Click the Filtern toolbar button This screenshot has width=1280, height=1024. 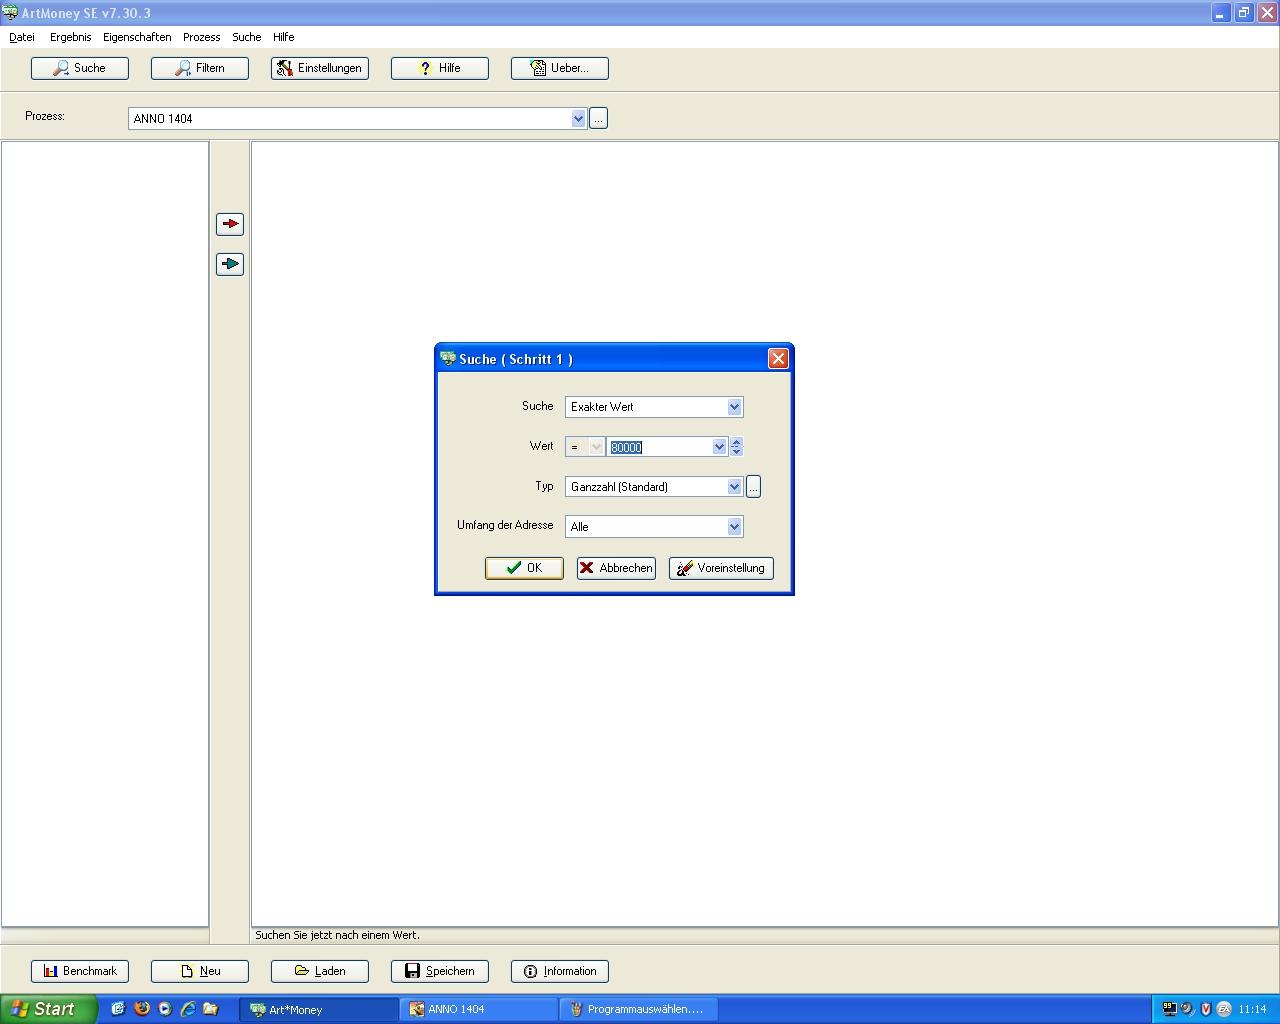[200, 68]
